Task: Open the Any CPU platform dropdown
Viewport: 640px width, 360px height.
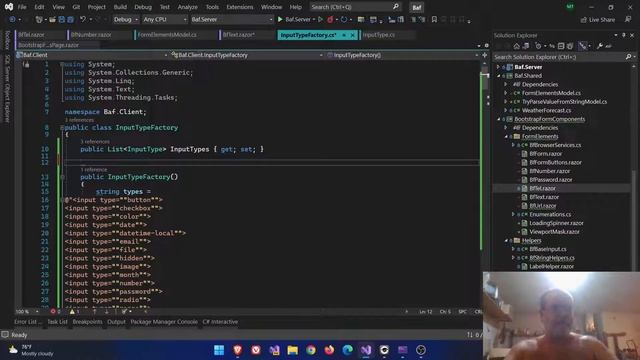Action: point(165,19)
